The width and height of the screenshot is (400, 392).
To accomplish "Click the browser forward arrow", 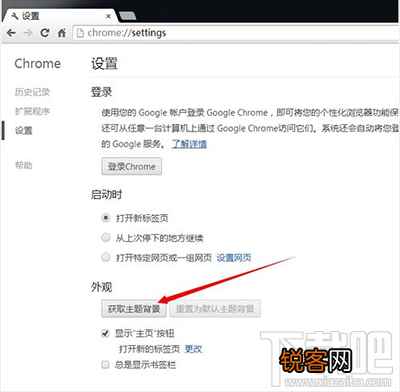I will pyautogui.click(x=28, y=33).
